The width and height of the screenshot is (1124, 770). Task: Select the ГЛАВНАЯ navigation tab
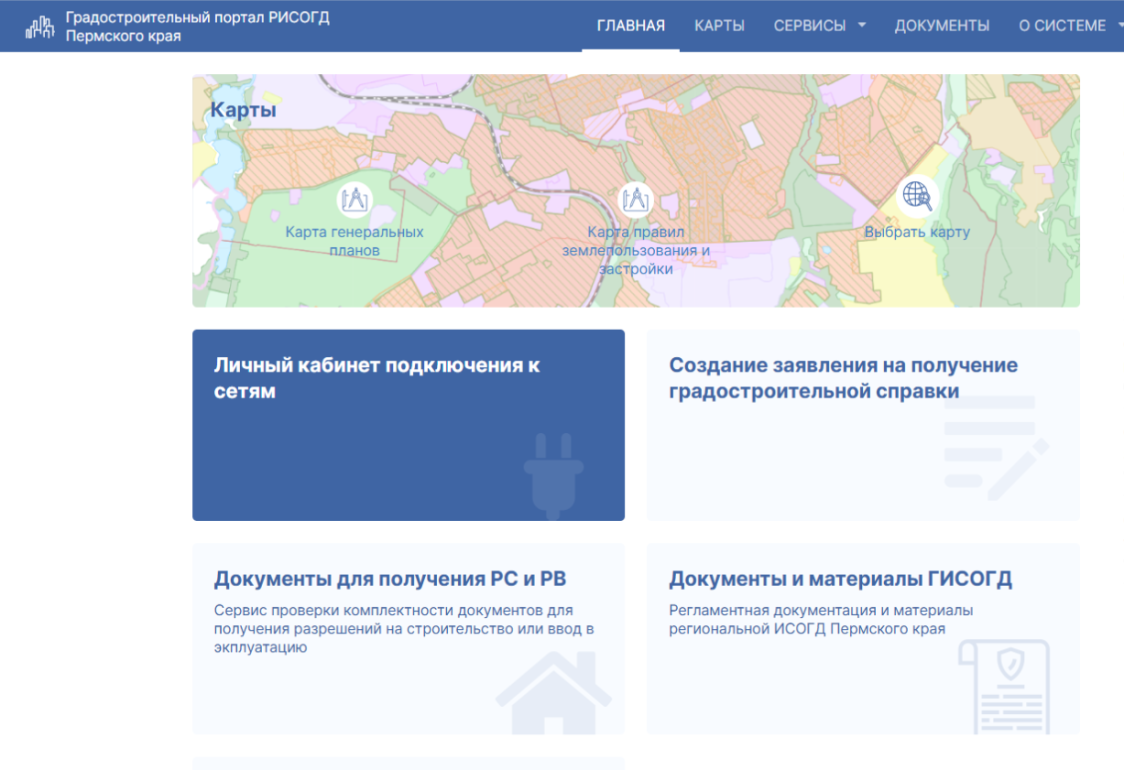pyautogui.click(x=629, y=26)
